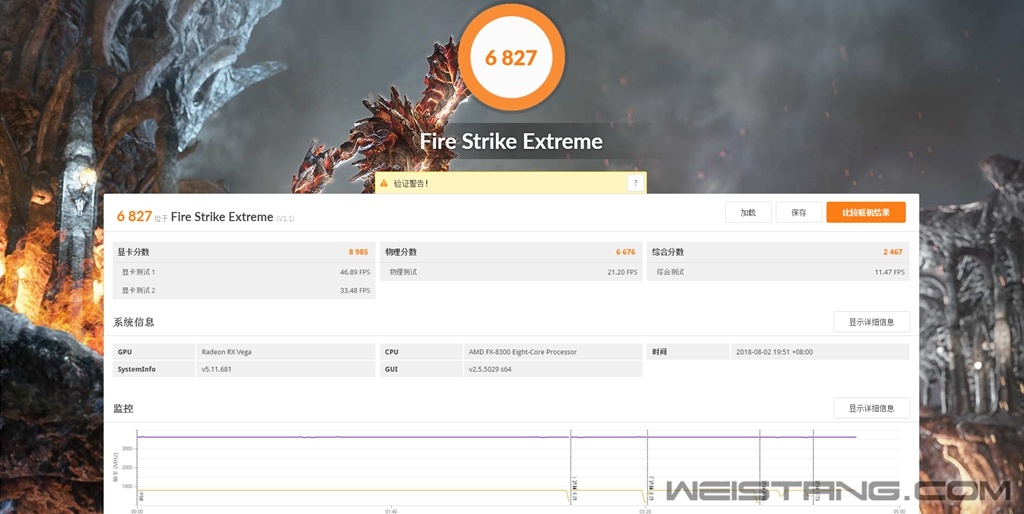Select the 综合测试 row label

(x=671, y=272)
